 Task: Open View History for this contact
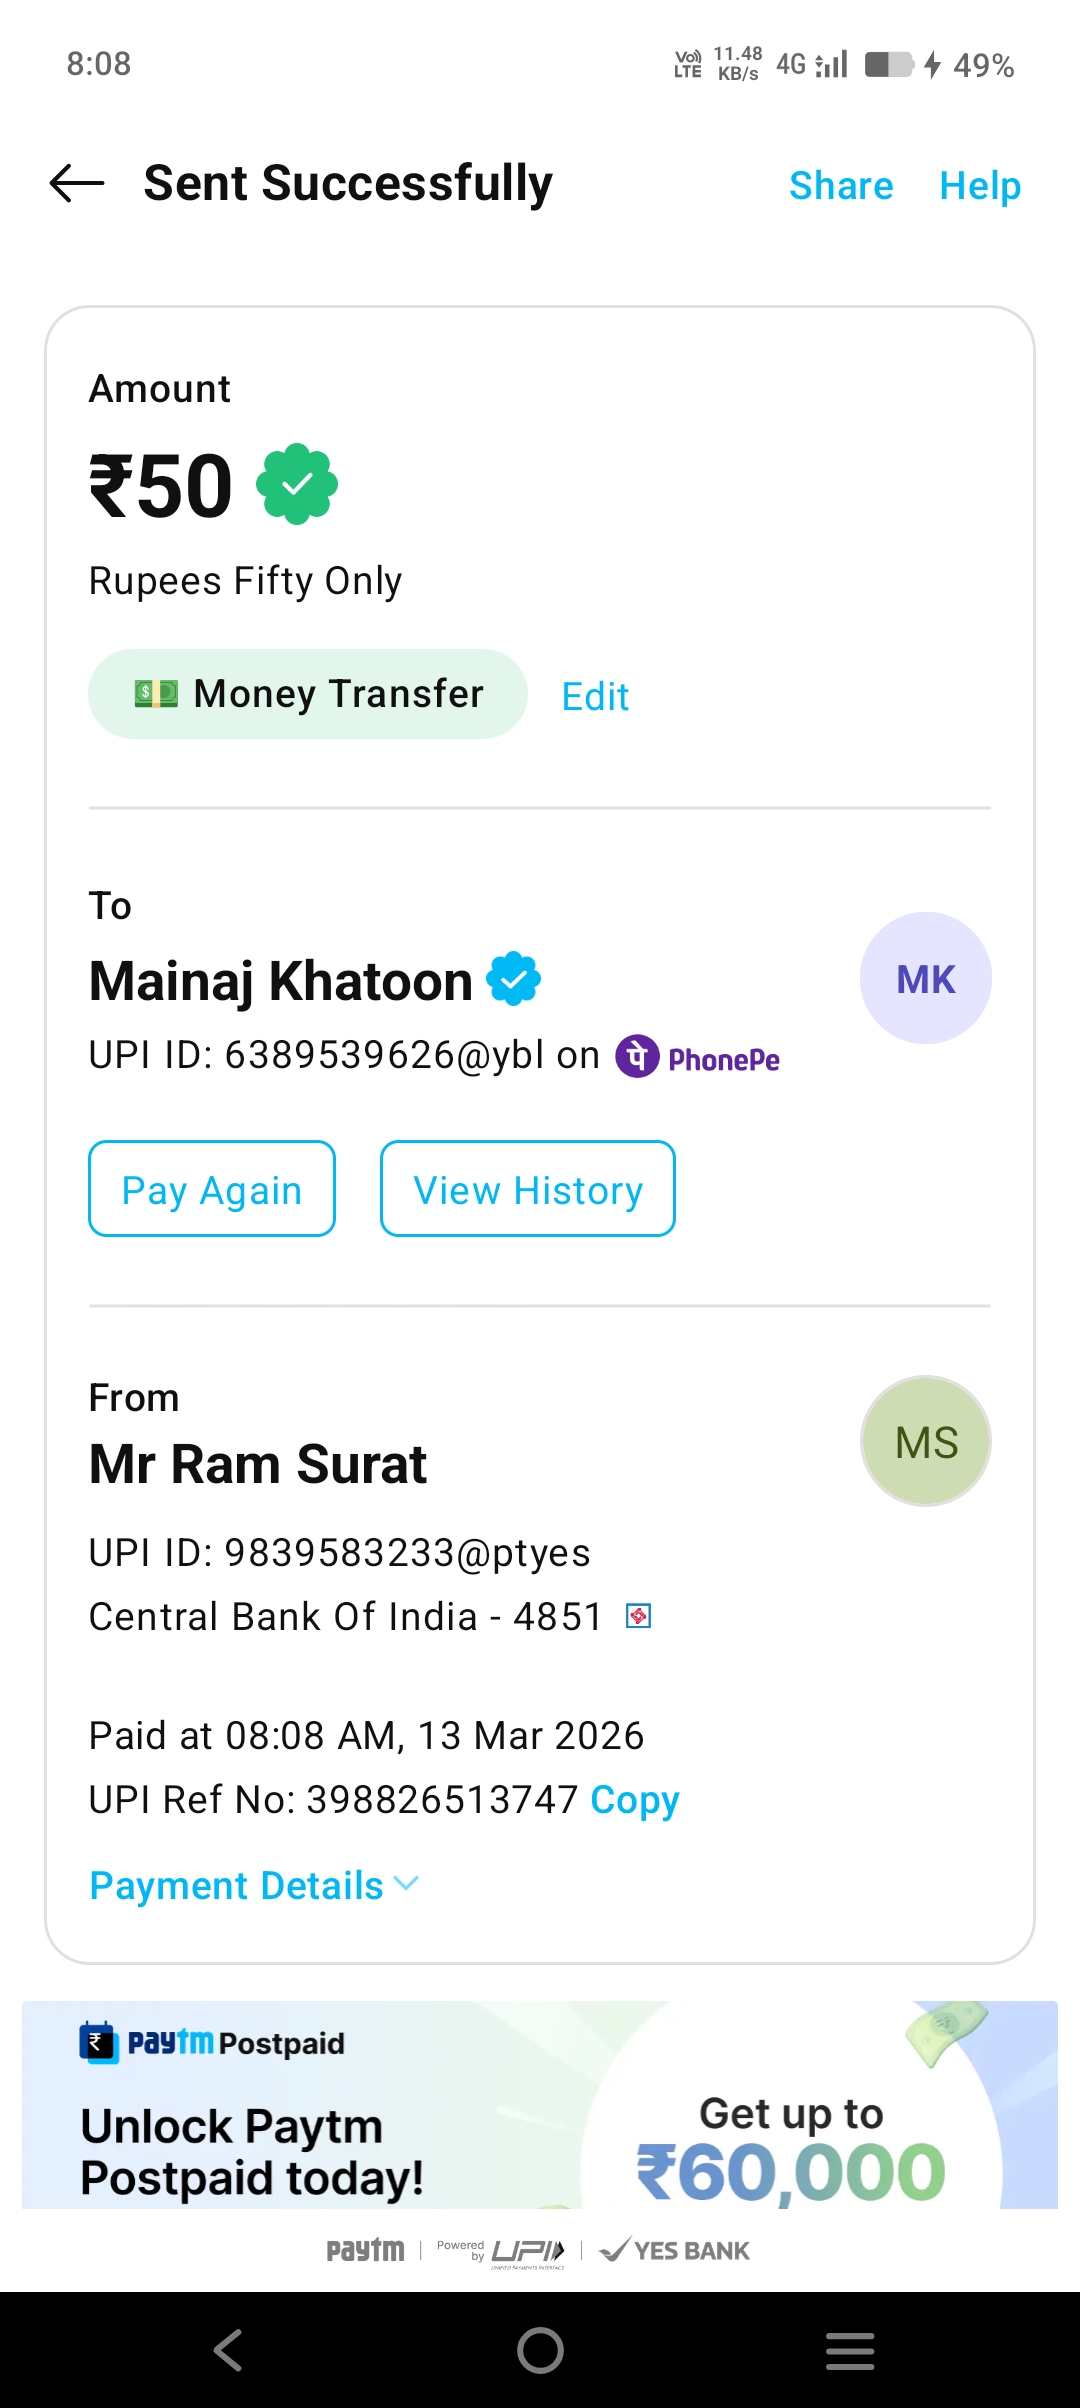[527, 1189]
